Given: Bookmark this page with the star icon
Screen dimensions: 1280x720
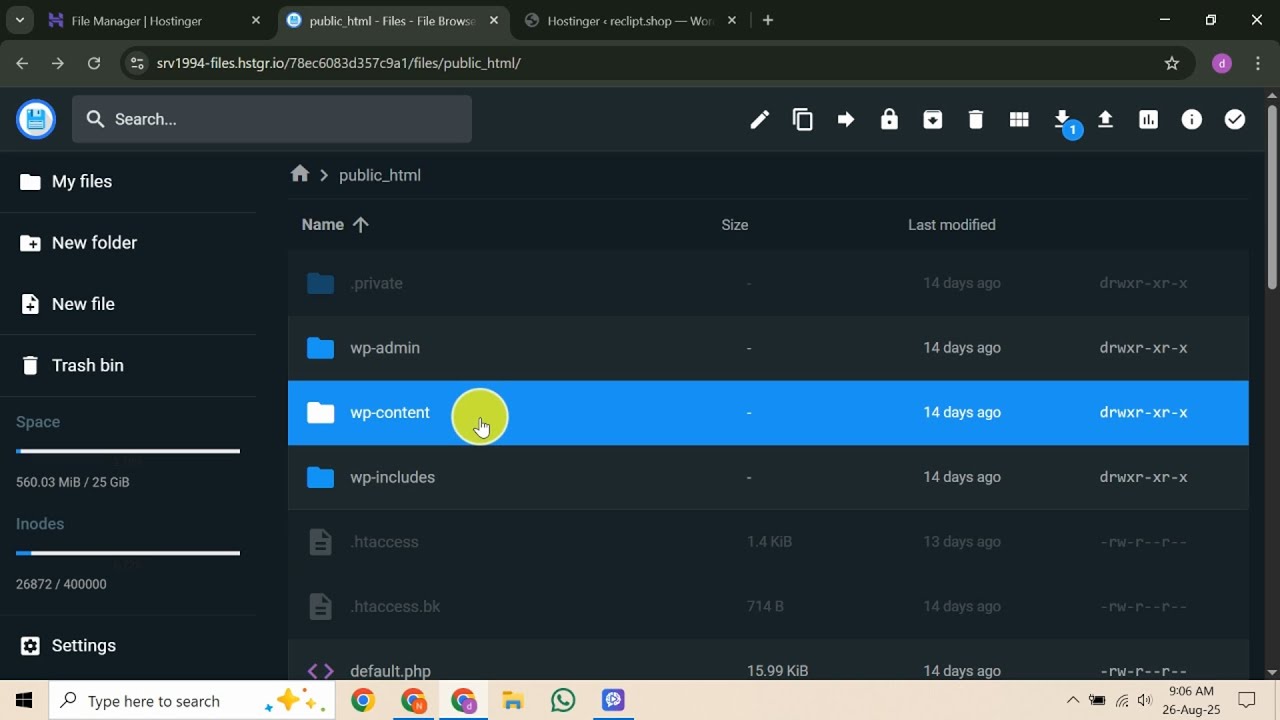Looking at the screenshot, I should click(1172, 63).
